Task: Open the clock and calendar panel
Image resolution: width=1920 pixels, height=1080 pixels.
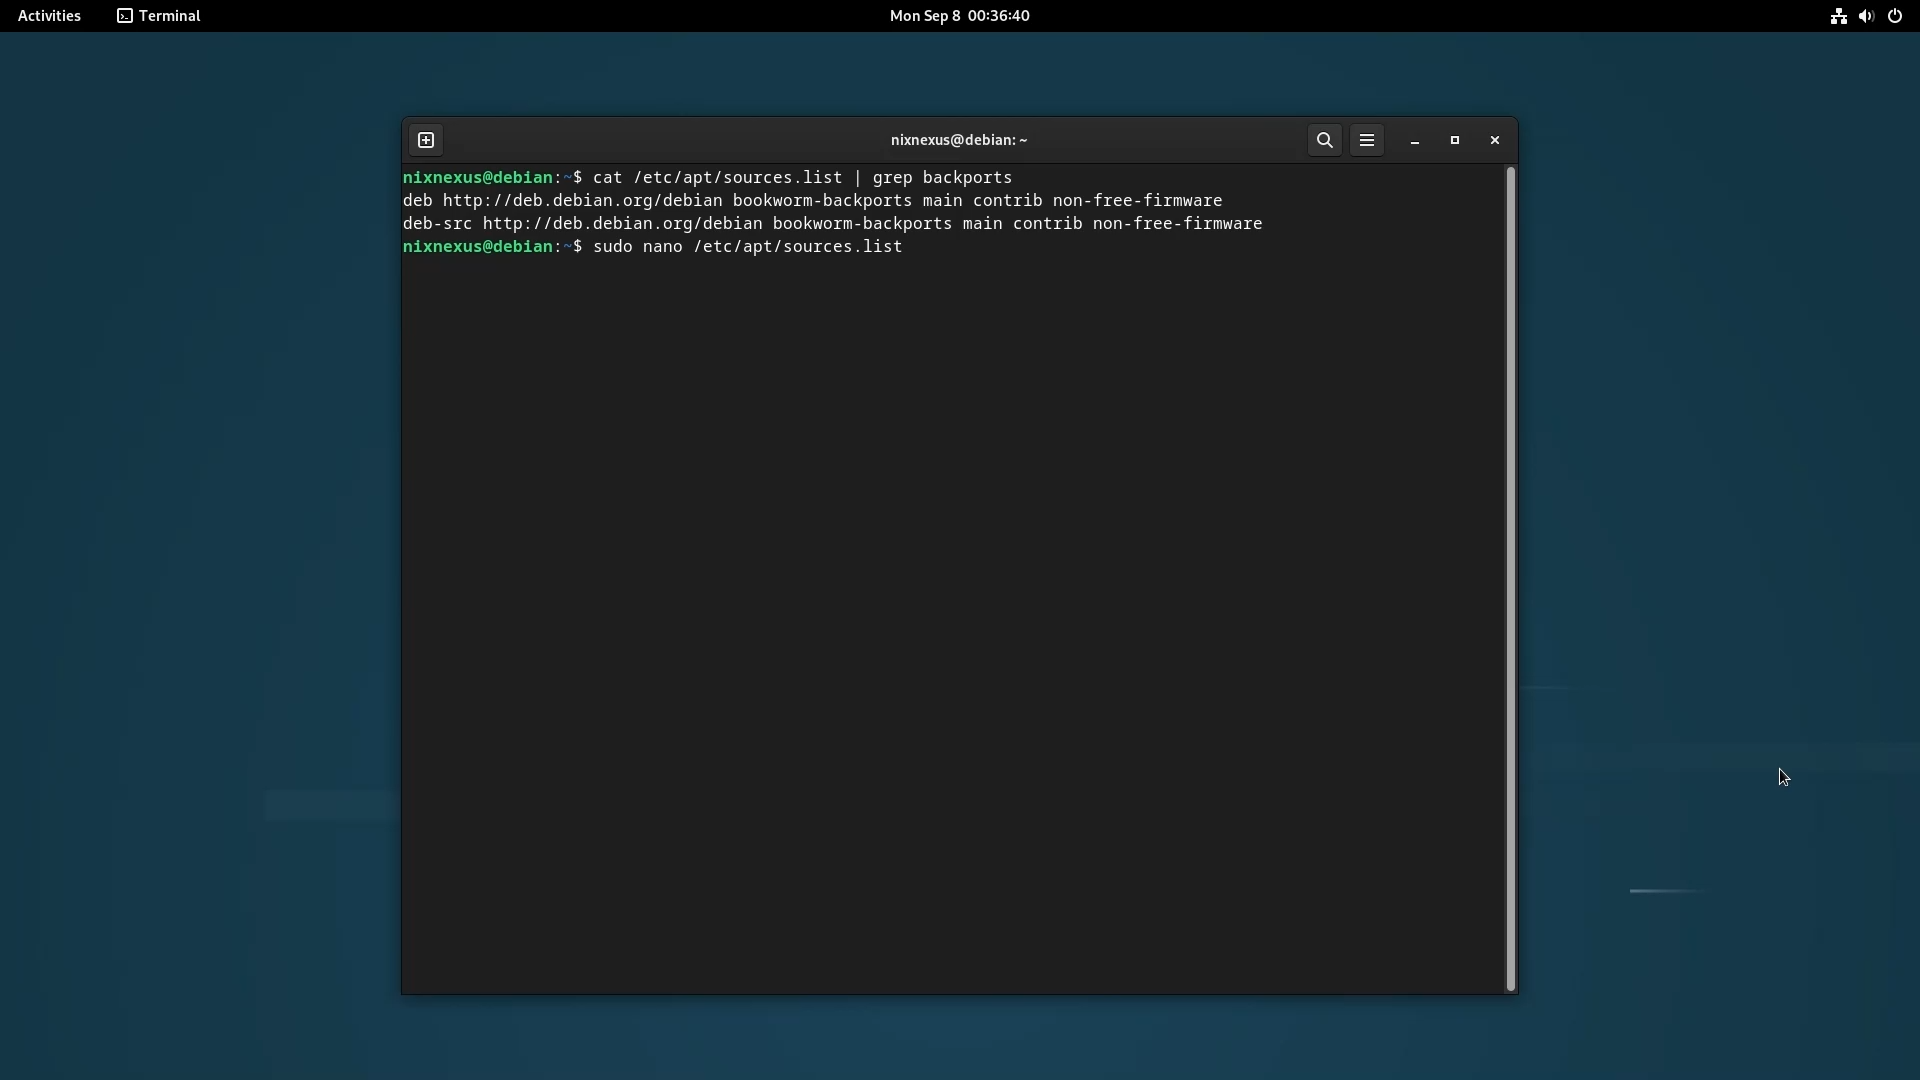Action: 959,16
